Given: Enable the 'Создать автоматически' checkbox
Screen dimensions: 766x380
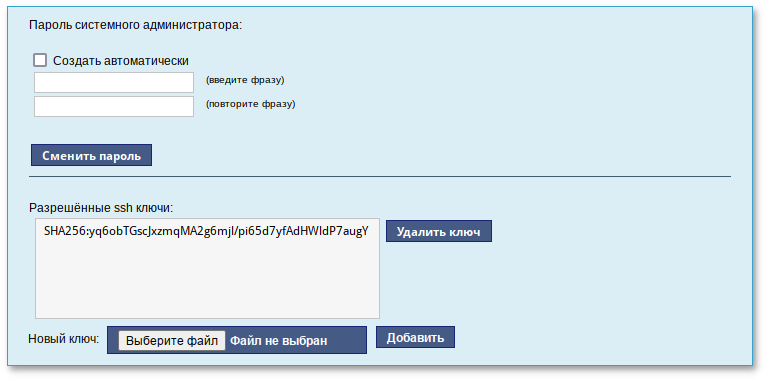Looking at the screenshot, I should (40, 61).
